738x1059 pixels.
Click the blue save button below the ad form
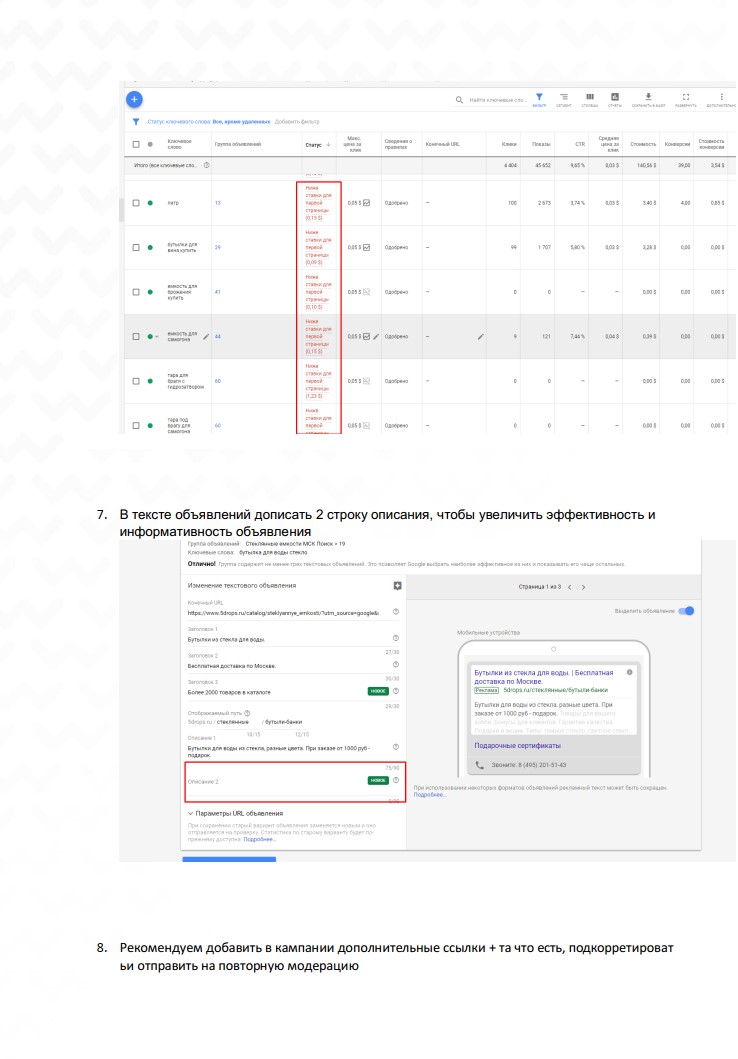click(x=229, y=859)
